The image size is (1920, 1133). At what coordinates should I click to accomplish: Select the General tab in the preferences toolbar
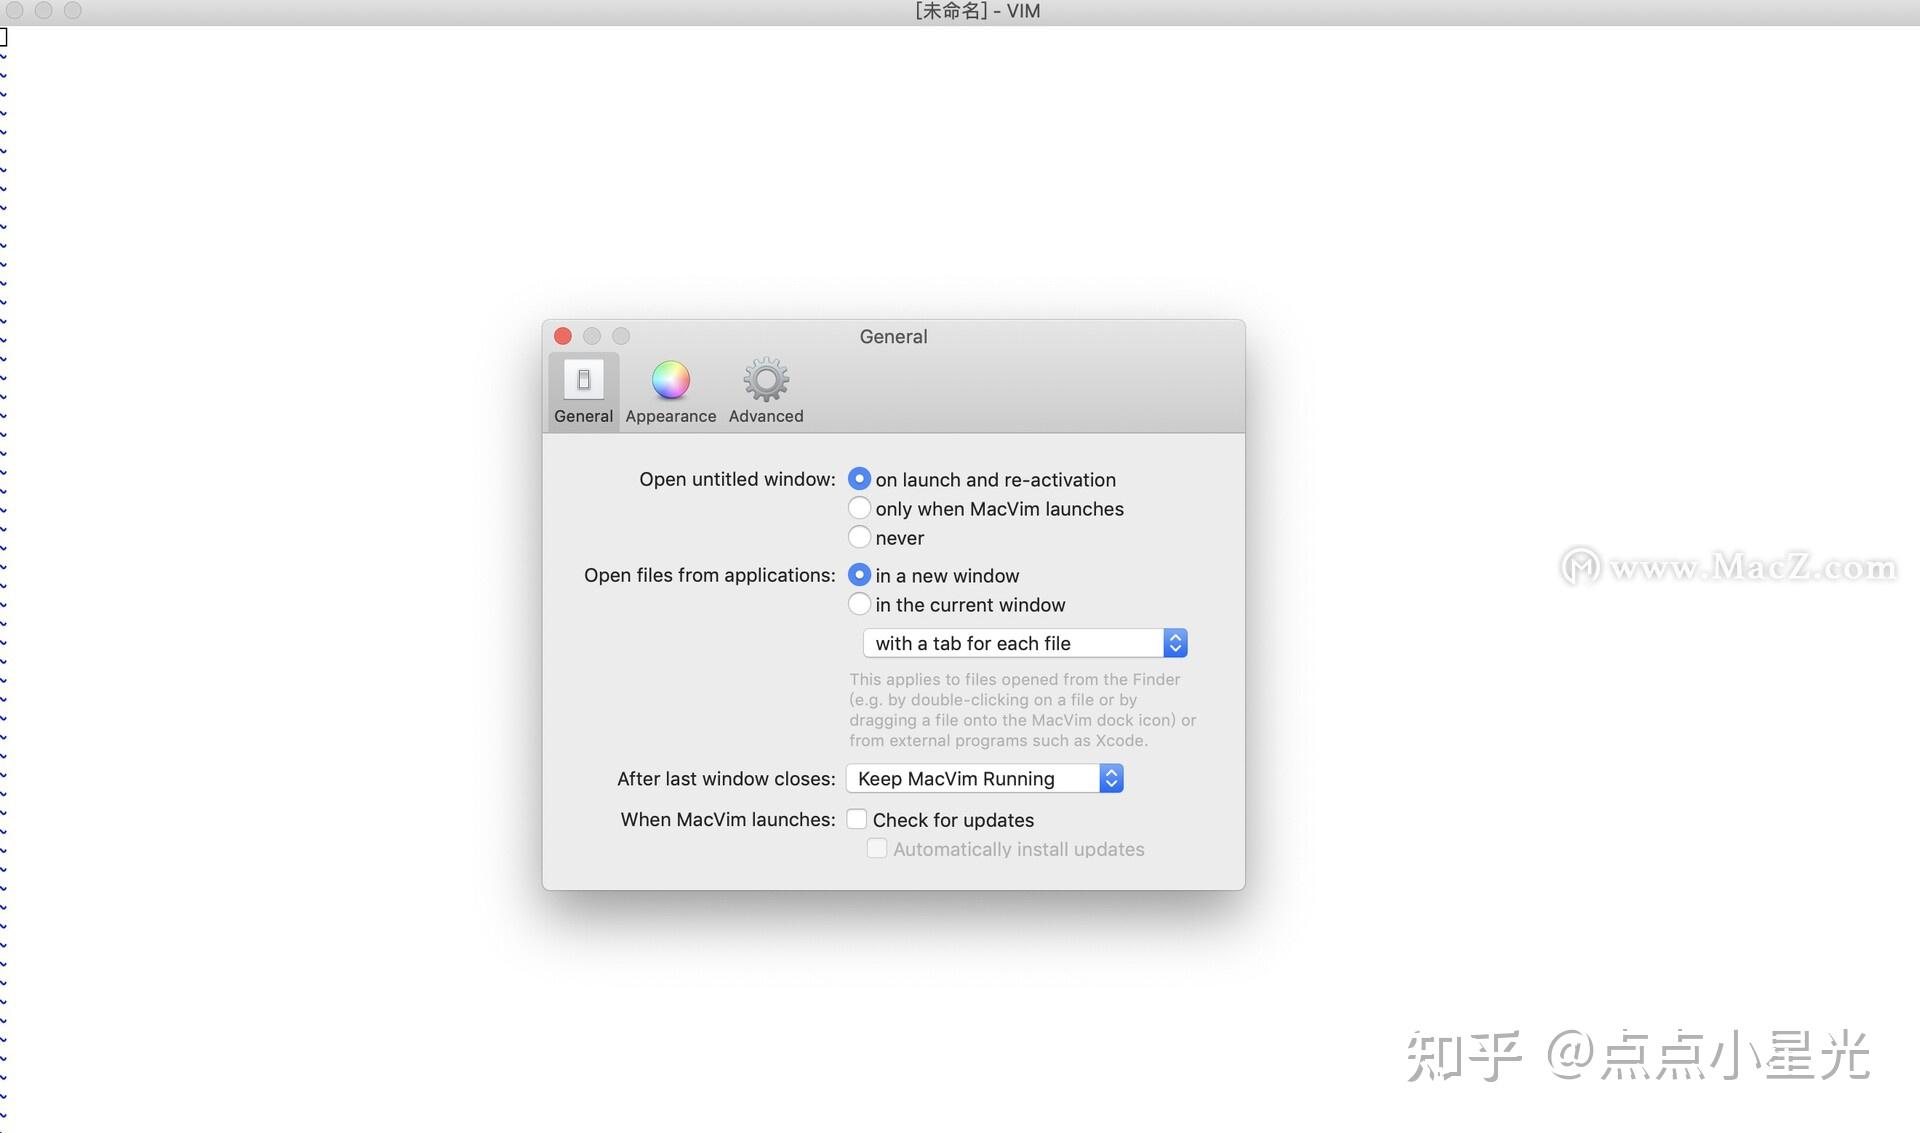[583, 390]
